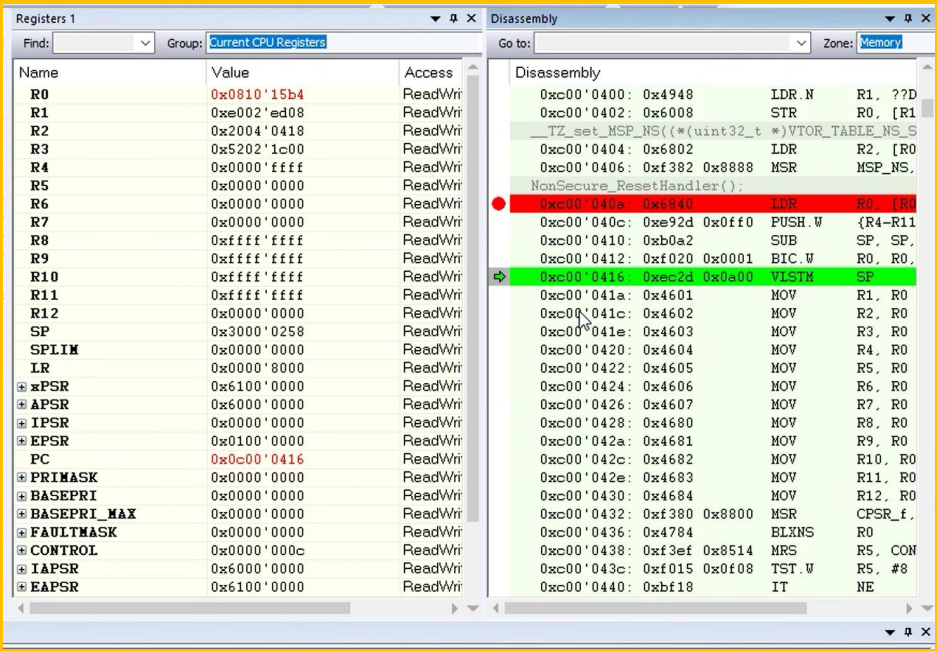937x651 pixels.
Task: Click Registers horizontal scroll left arrow
Action: pyautogui.click(x=22, y=609)
